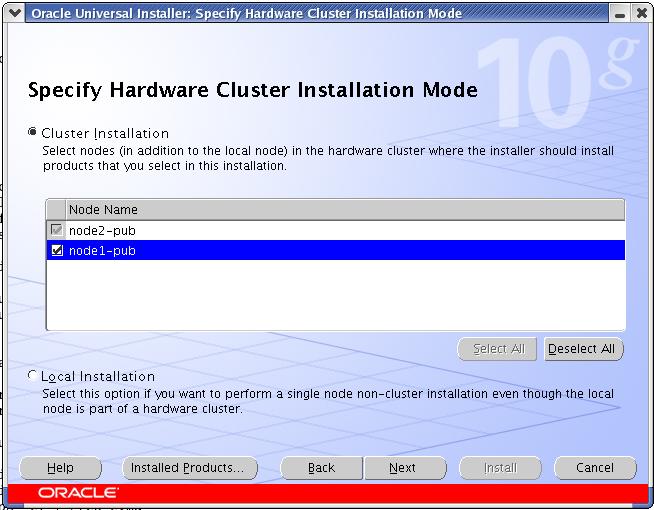
Task: Go Back to the previous step
Action: pyautogui.click(x=322, y=468)
